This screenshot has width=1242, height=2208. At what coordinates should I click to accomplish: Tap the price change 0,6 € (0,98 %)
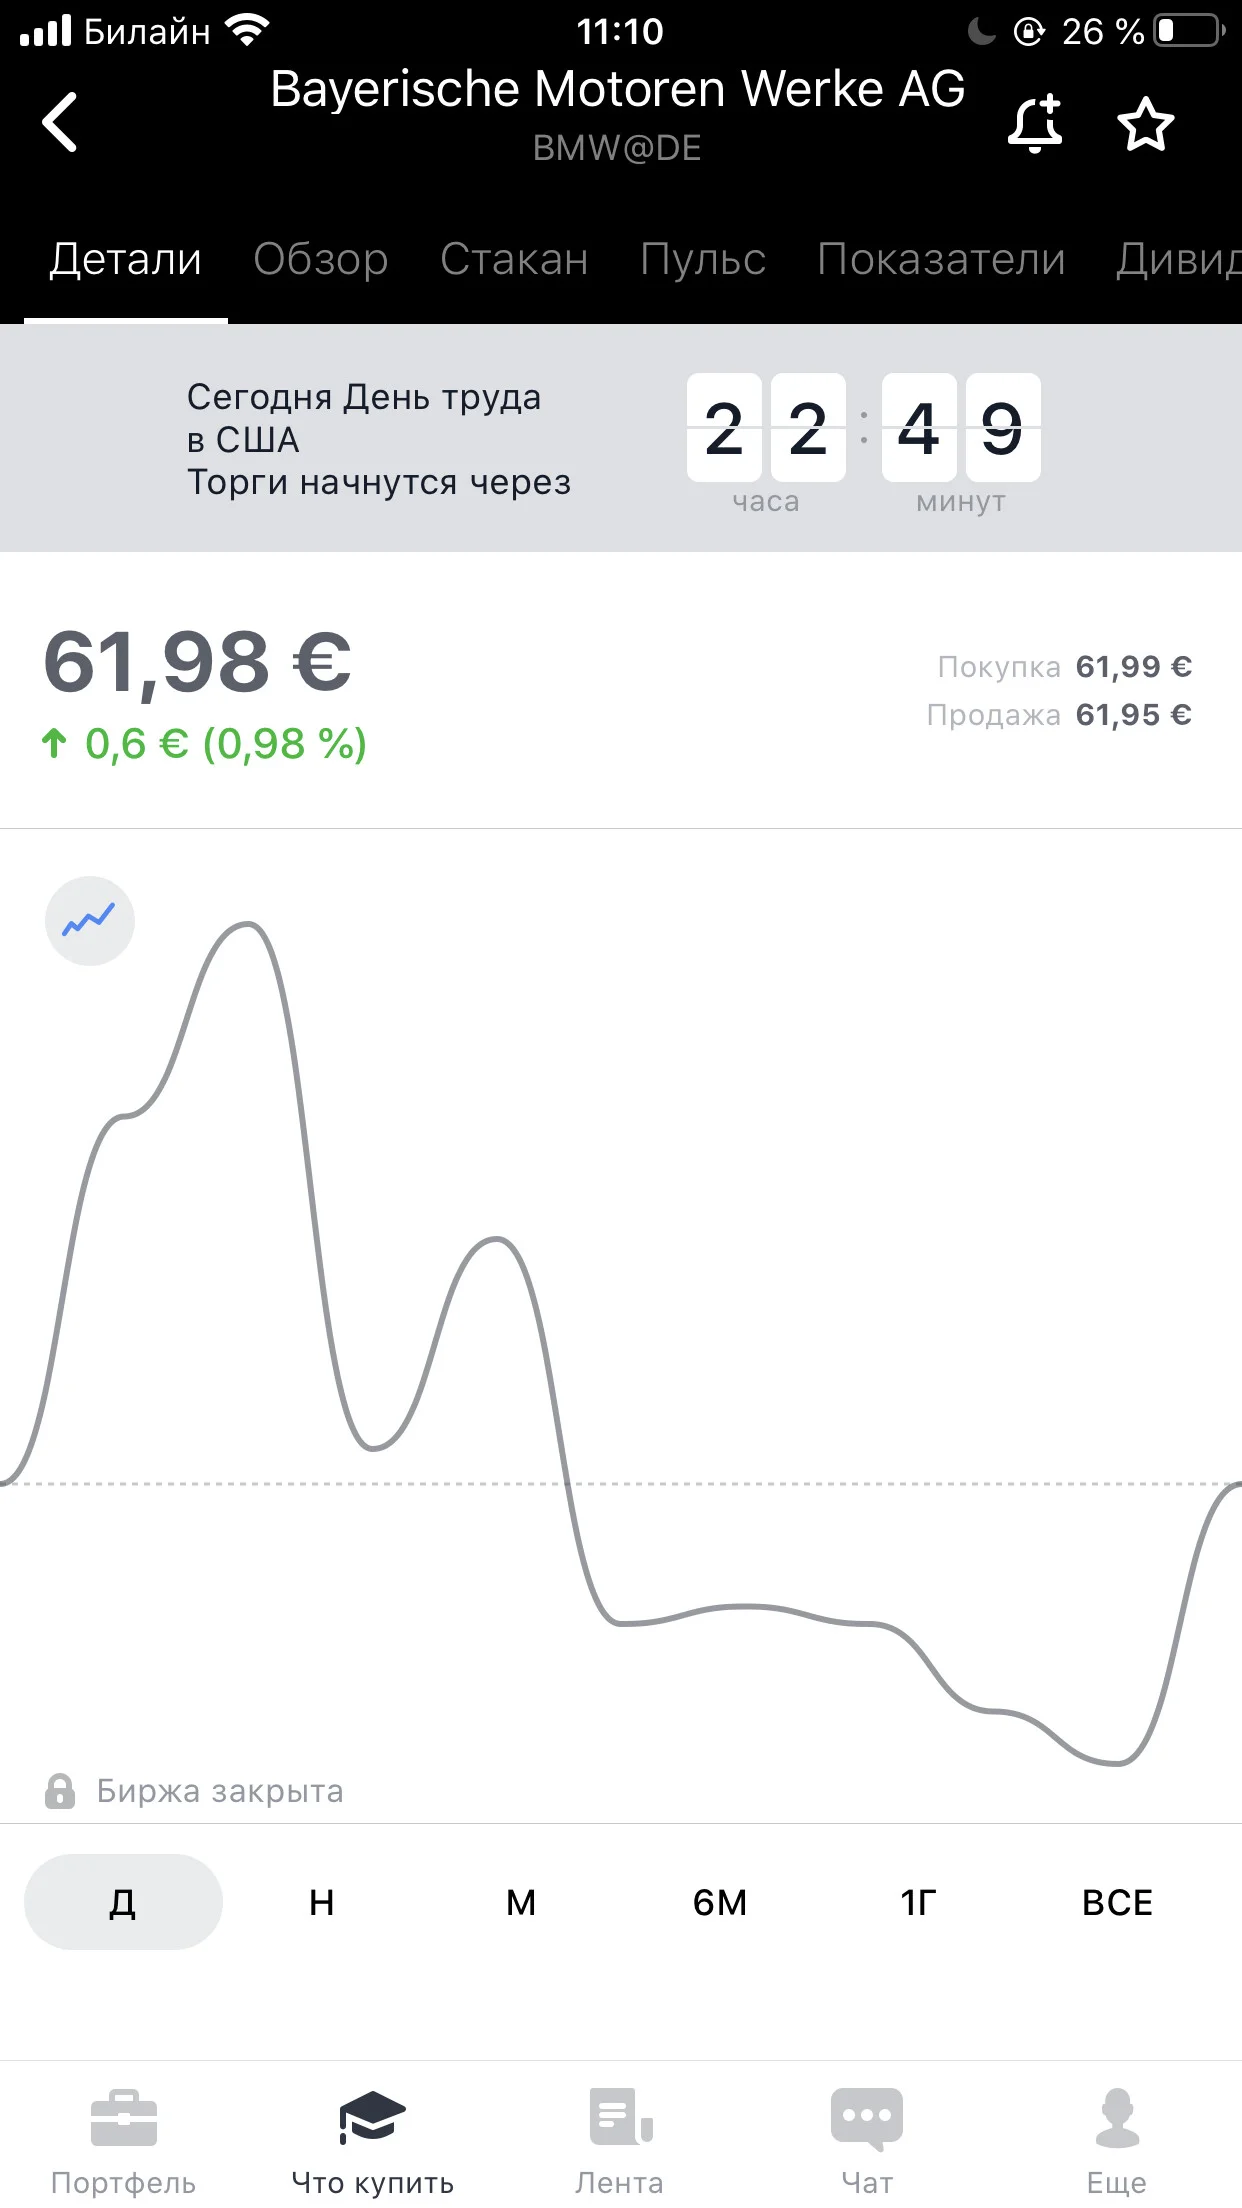tap(226, 743)
